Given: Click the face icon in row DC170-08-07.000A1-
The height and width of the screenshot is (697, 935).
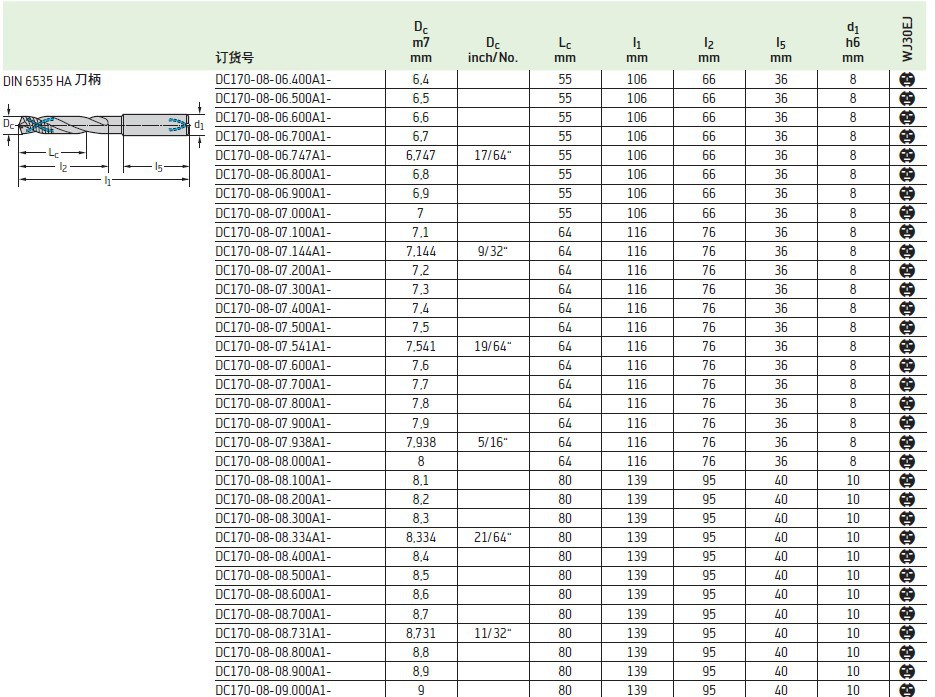Looking at the screenshot, I should [906, 213].
